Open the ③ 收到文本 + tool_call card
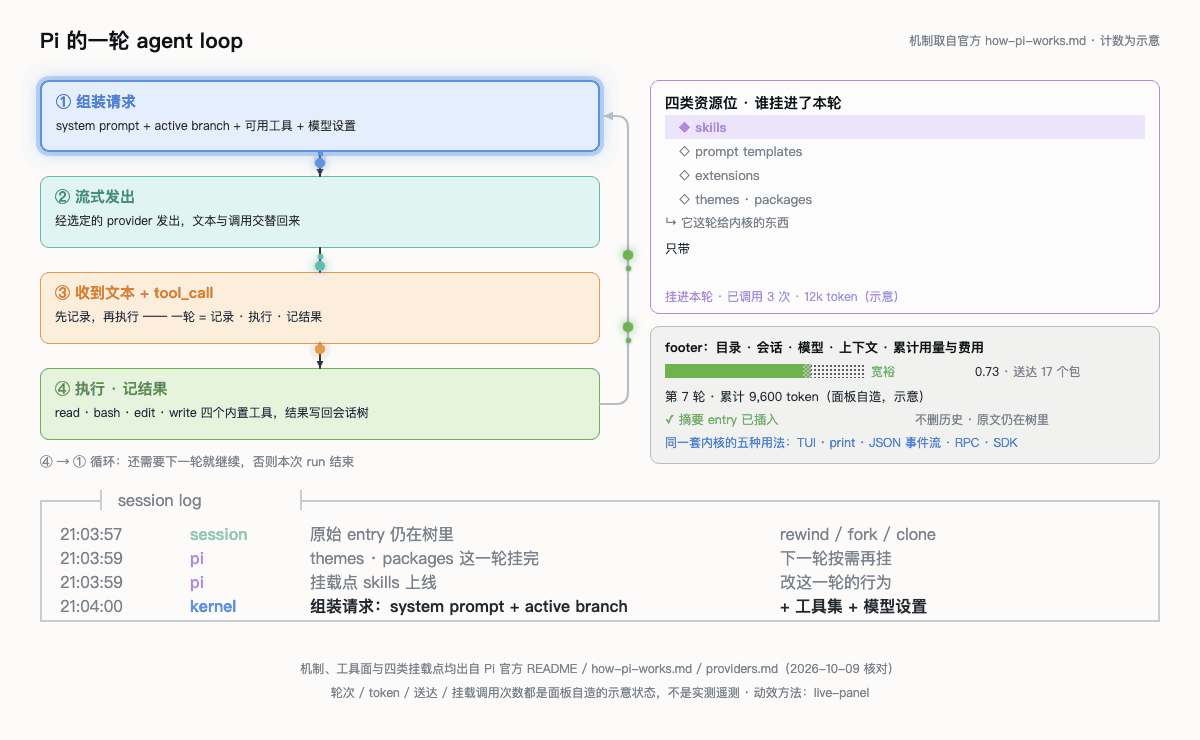The width and height of the screenshot is (1200, 740). click(320, 308)
